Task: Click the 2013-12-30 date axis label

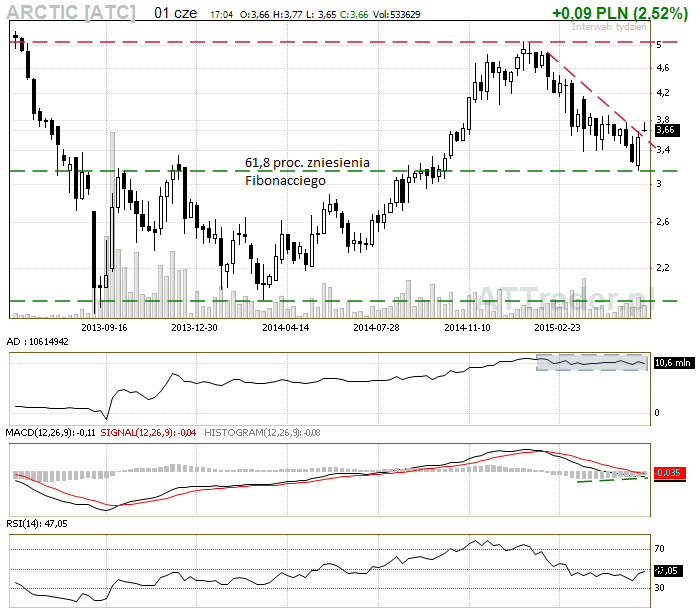Action: tap(194, 328)
